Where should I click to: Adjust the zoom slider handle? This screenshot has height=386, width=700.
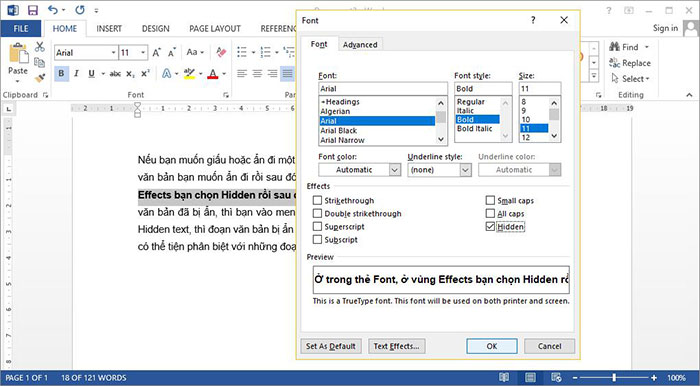coord(615,378)
